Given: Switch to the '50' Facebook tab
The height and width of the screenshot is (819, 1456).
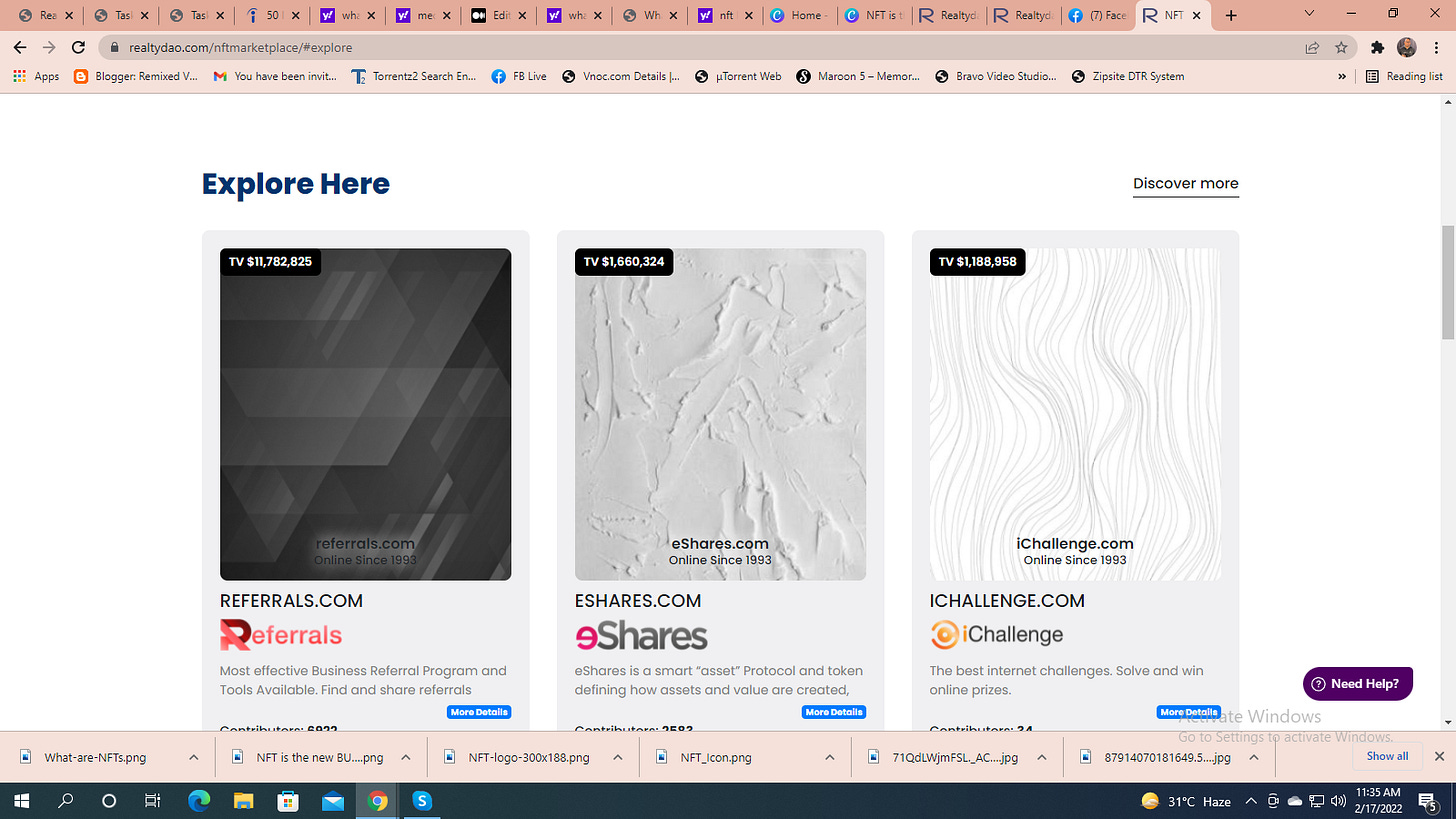Looking at the screenshot, I should click(x=271, y=15).
